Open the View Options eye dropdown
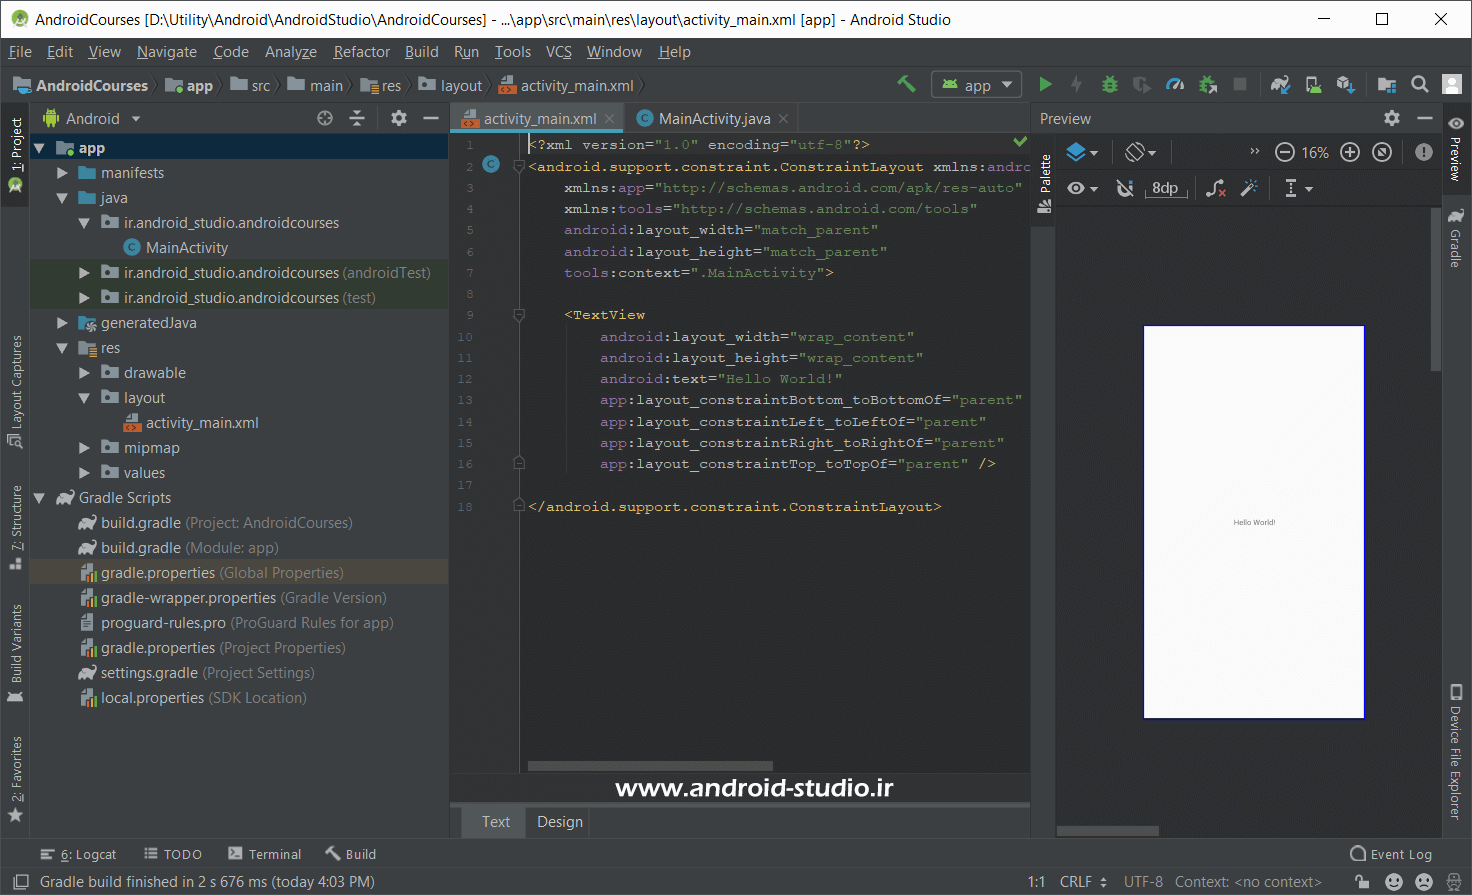The width and height of the screenshot is (1472, 895). pos(1082,188)
